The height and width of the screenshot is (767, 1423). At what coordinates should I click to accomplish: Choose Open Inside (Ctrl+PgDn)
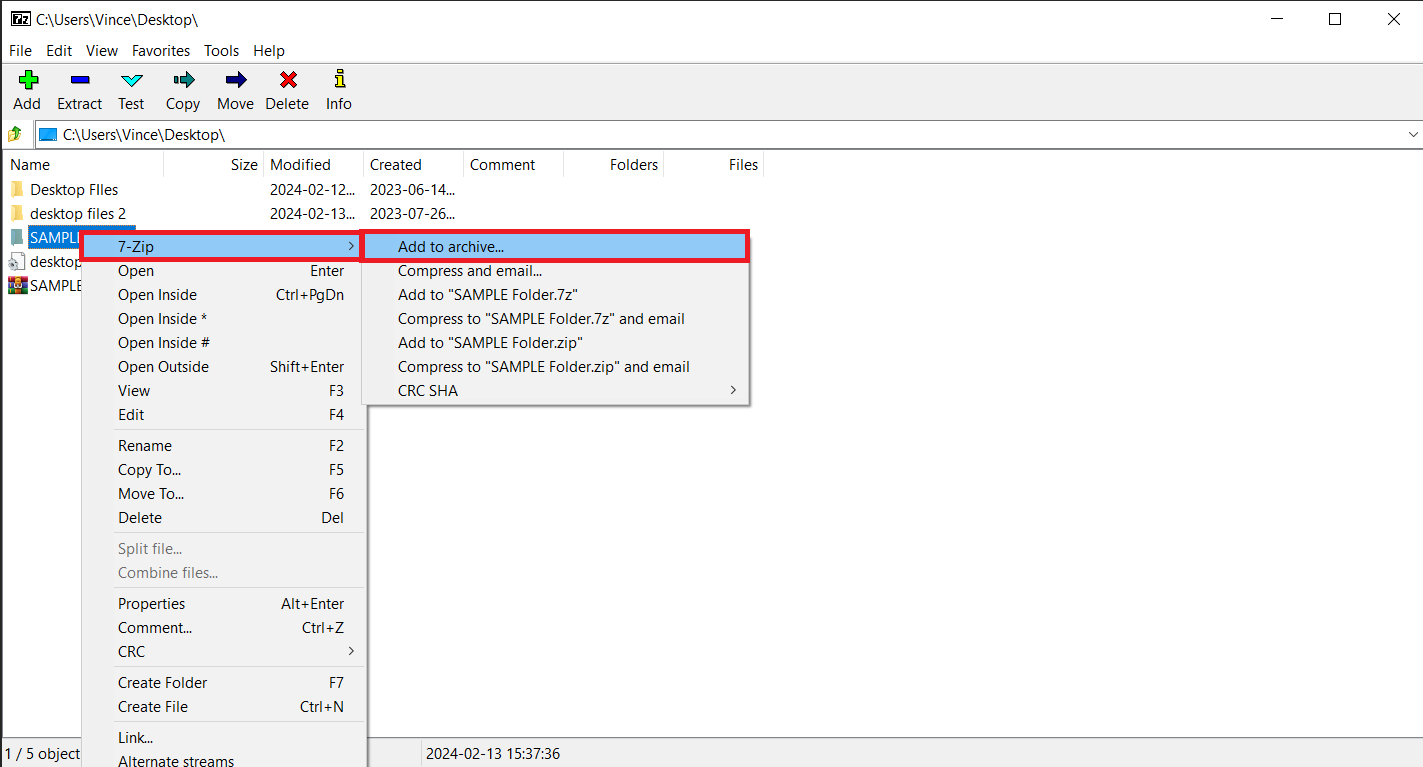224,295
